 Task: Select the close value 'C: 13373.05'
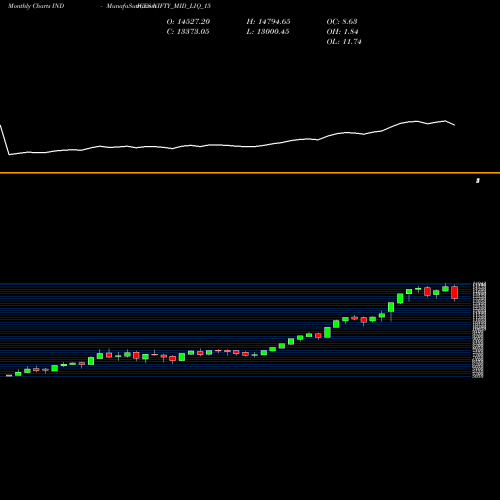click(x=188, y=32)
